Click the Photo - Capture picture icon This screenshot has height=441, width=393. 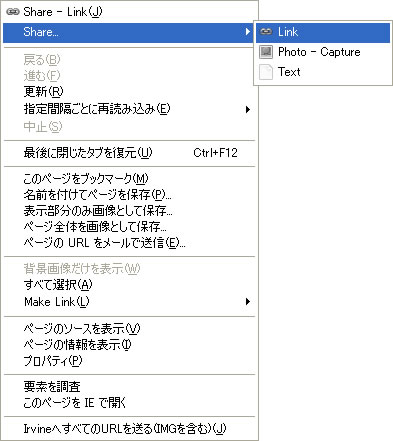pos(266,52)
